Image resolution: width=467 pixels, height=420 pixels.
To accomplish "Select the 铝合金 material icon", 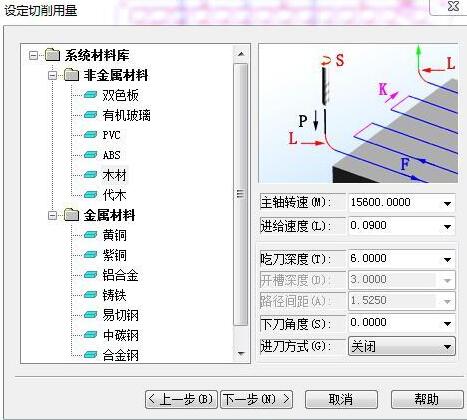I will 90,275.
